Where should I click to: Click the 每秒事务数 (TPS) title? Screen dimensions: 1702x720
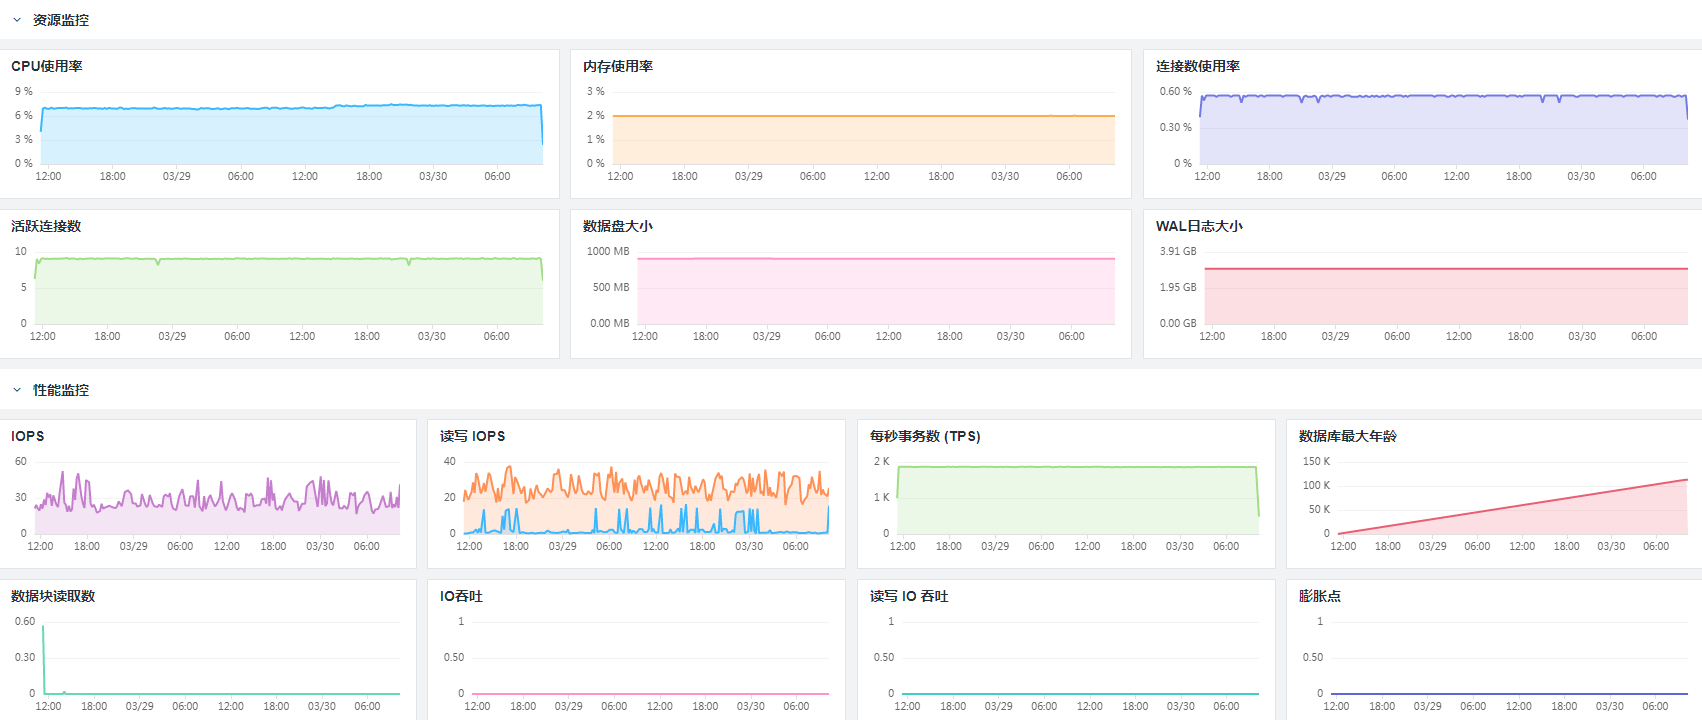(x=925, y=436)
